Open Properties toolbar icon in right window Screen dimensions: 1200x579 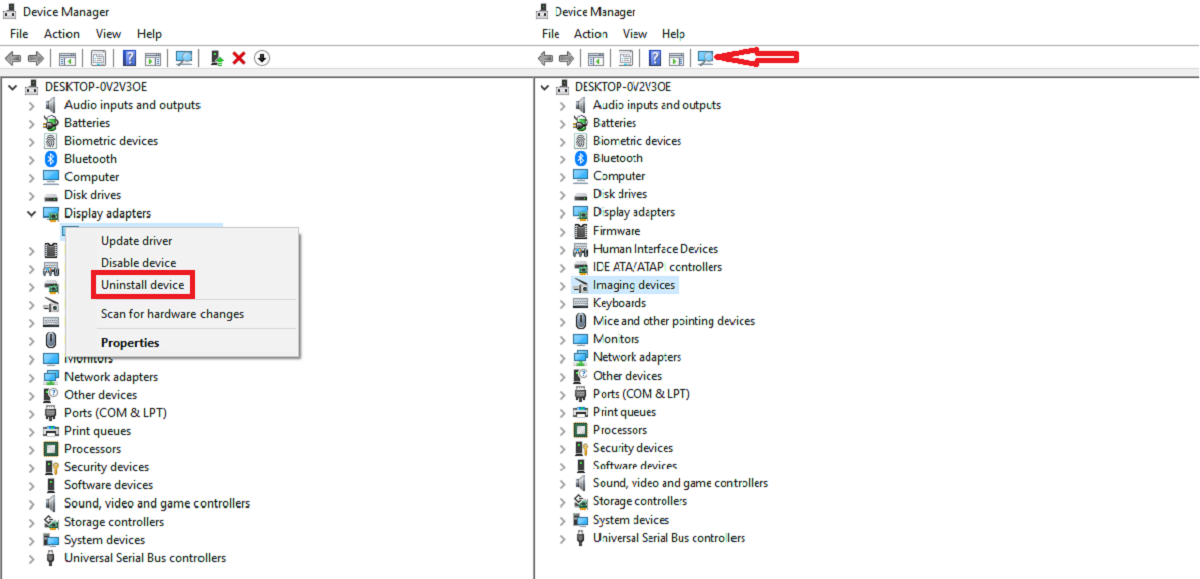(626, 58)
